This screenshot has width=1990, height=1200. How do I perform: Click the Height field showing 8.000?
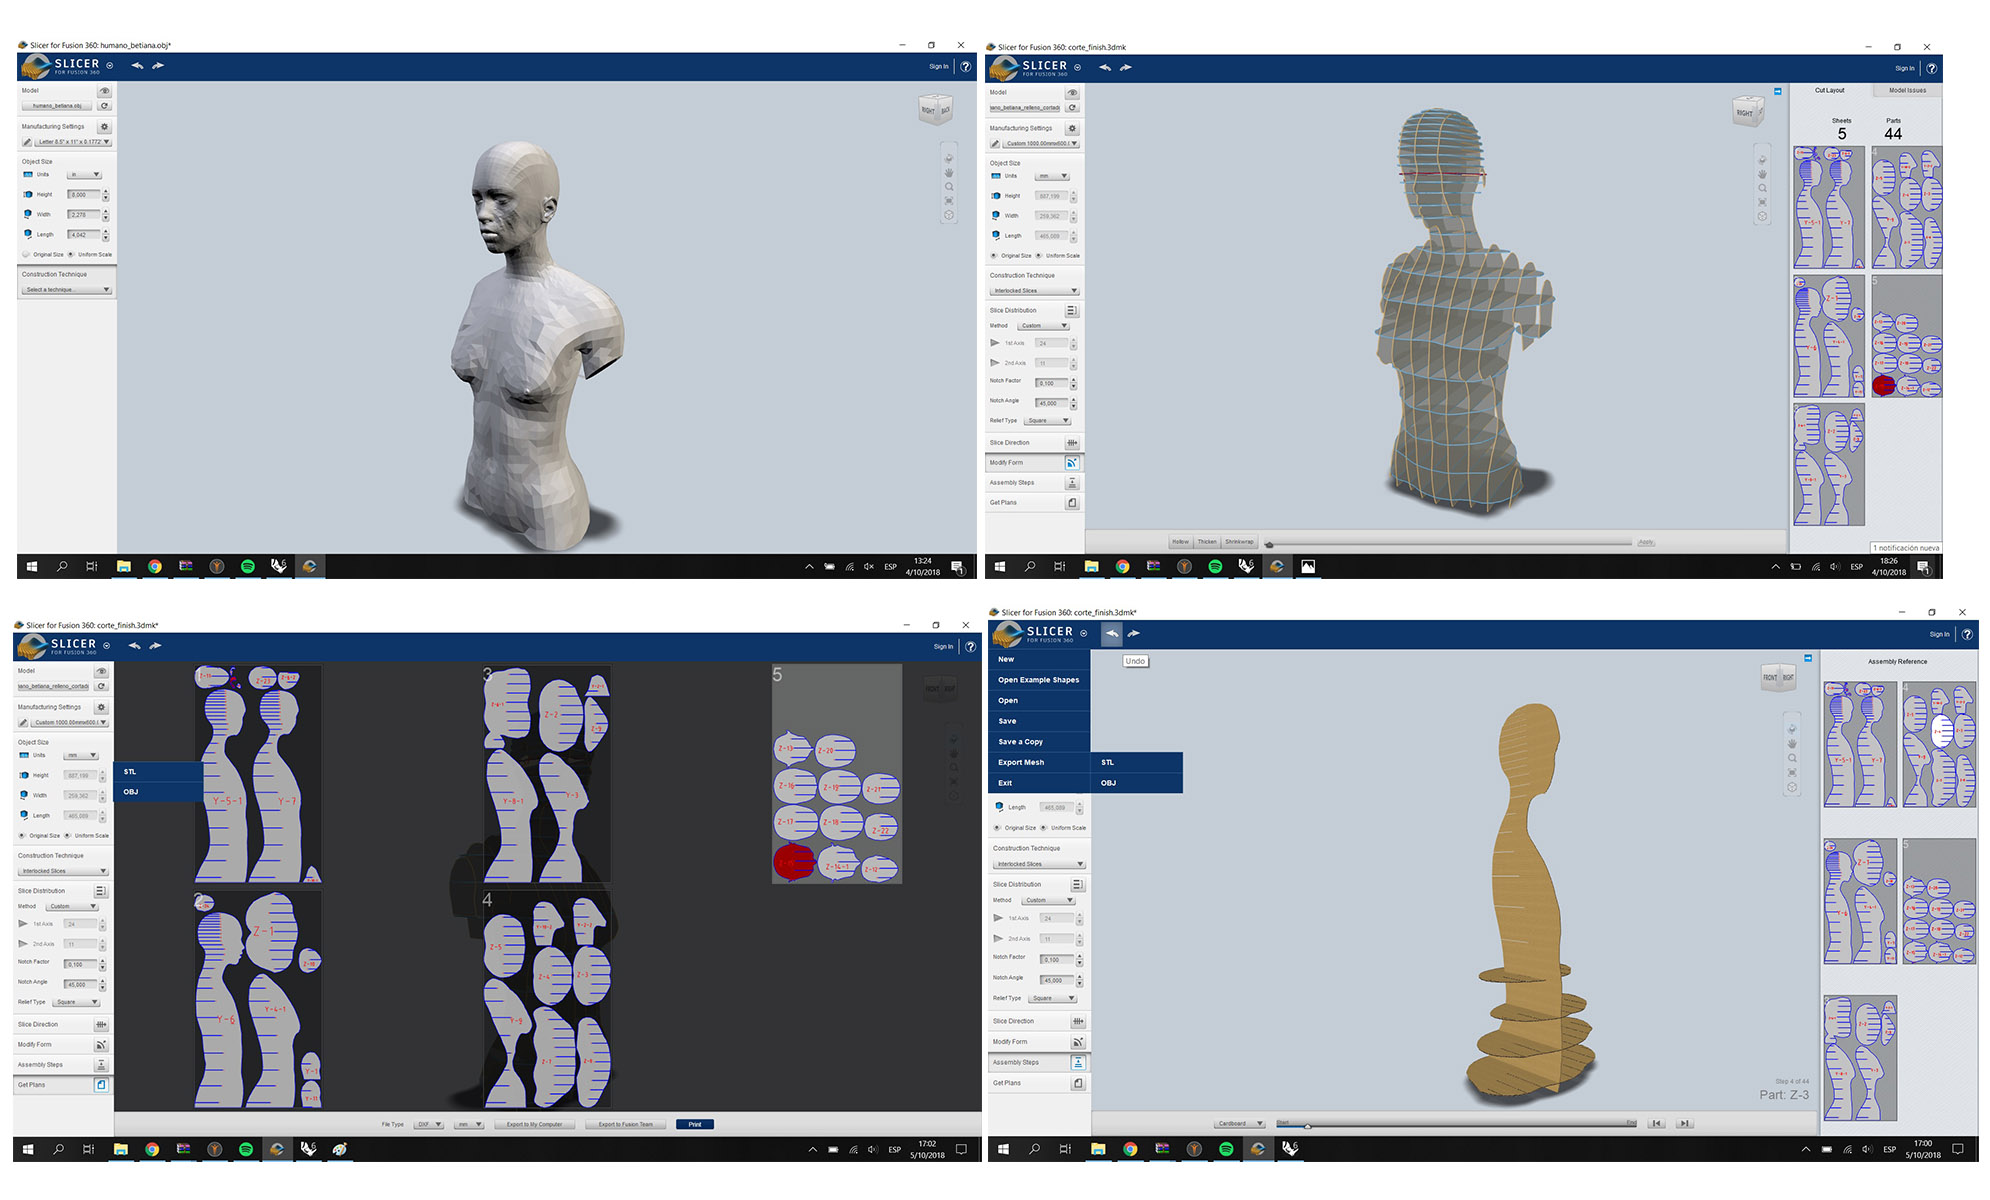pos(83,195)
